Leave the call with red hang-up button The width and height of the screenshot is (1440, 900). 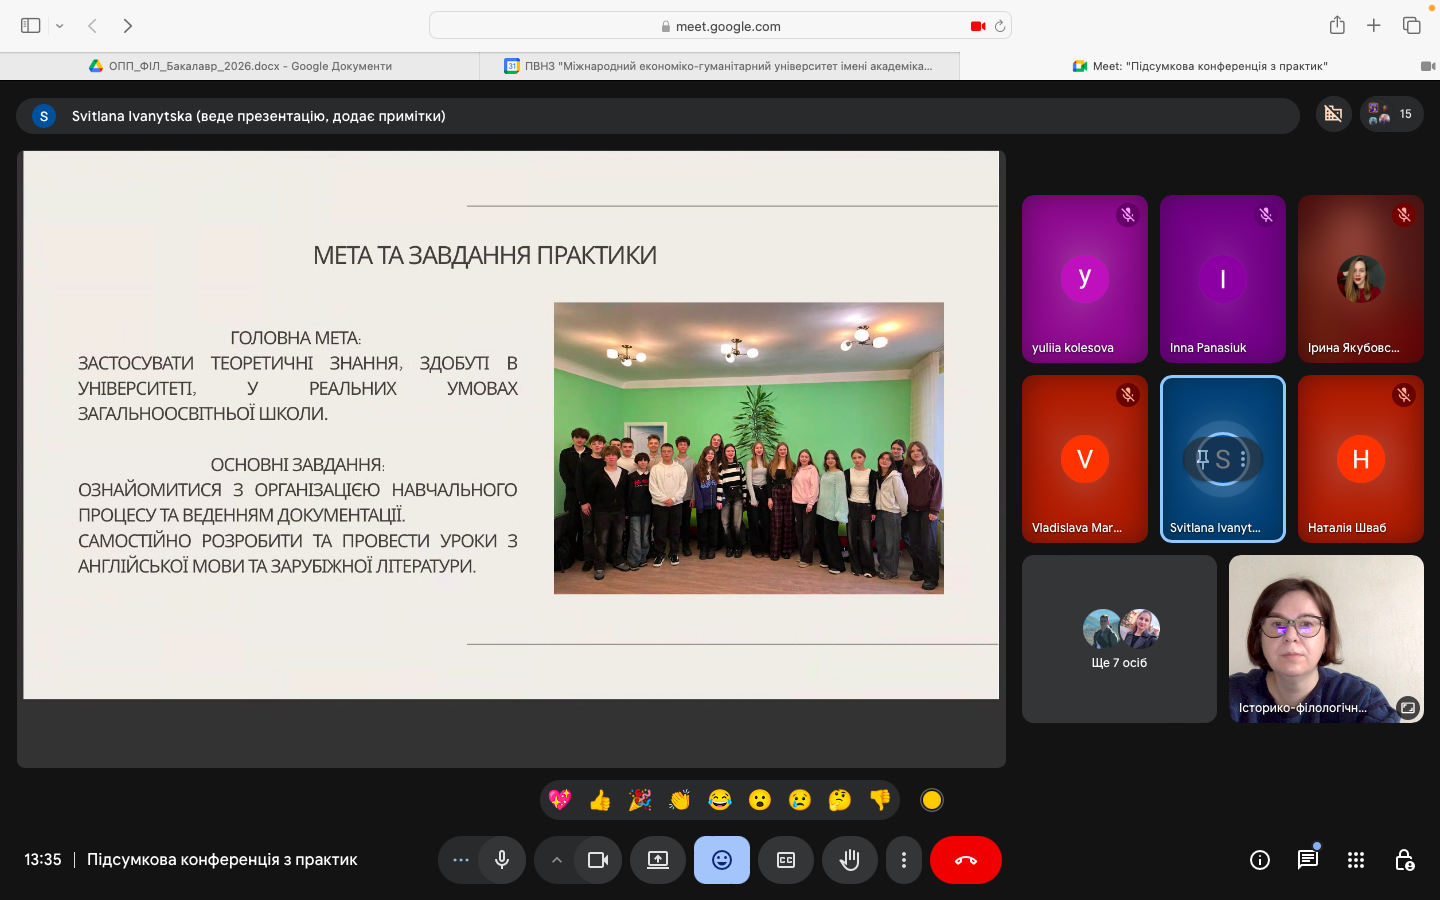click(x=965, y=860)
